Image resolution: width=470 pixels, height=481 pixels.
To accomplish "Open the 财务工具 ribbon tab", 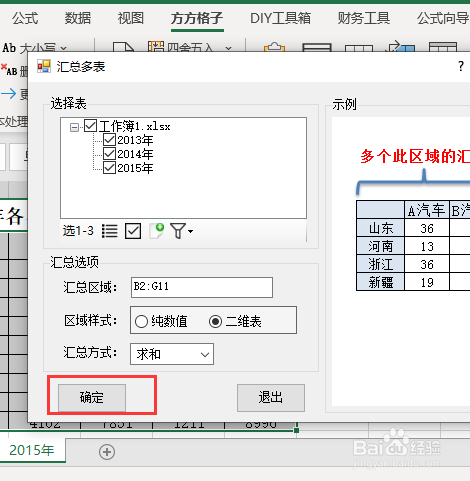I will (364, 18).
